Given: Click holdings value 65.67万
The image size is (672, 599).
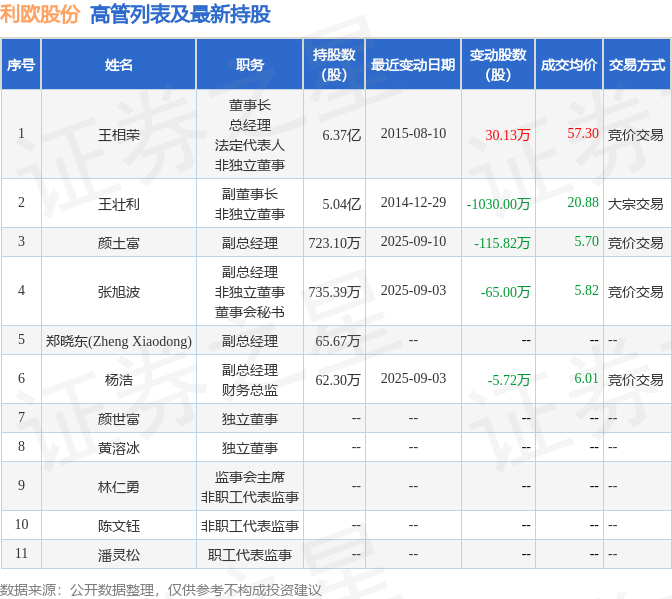Looking at the screenshot, I should [338, 341].
